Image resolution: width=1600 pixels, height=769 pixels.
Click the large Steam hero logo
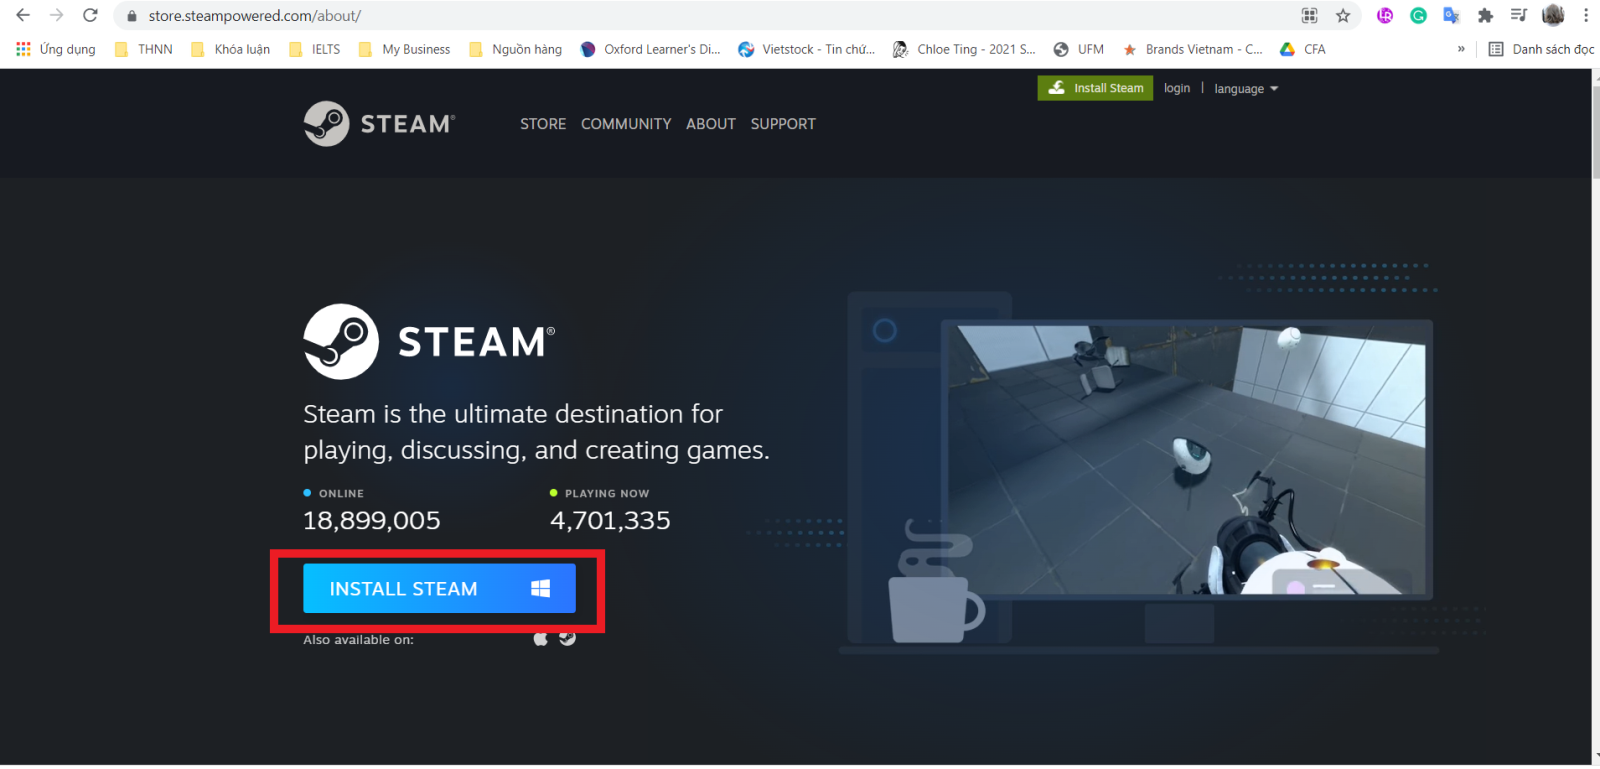coord(429,341)
